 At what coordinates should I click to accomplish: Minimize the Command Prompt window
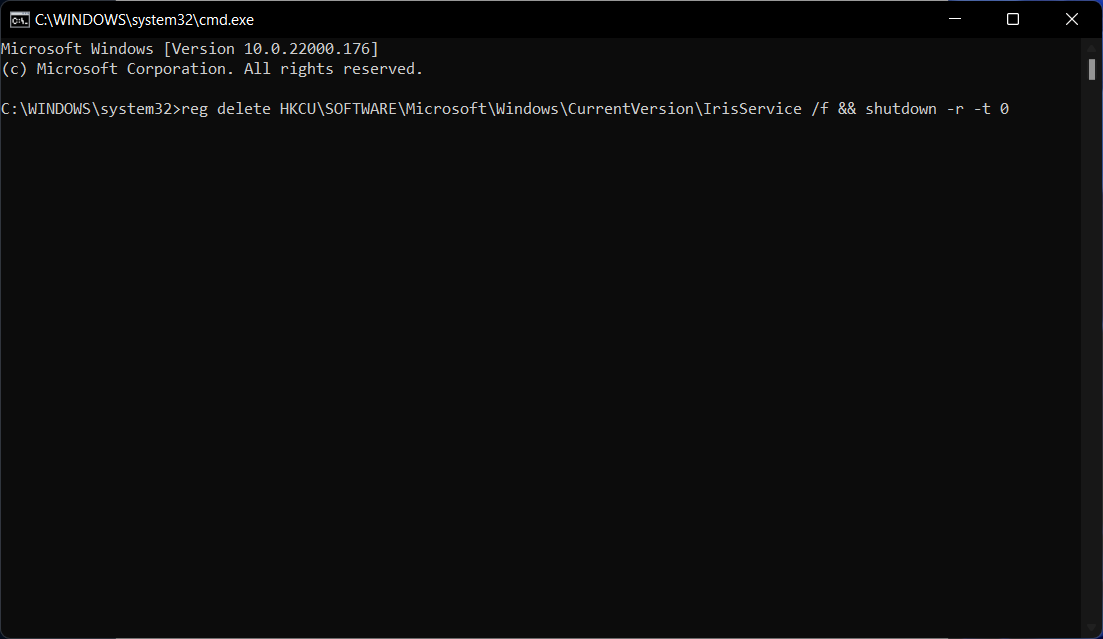point(955,19)
